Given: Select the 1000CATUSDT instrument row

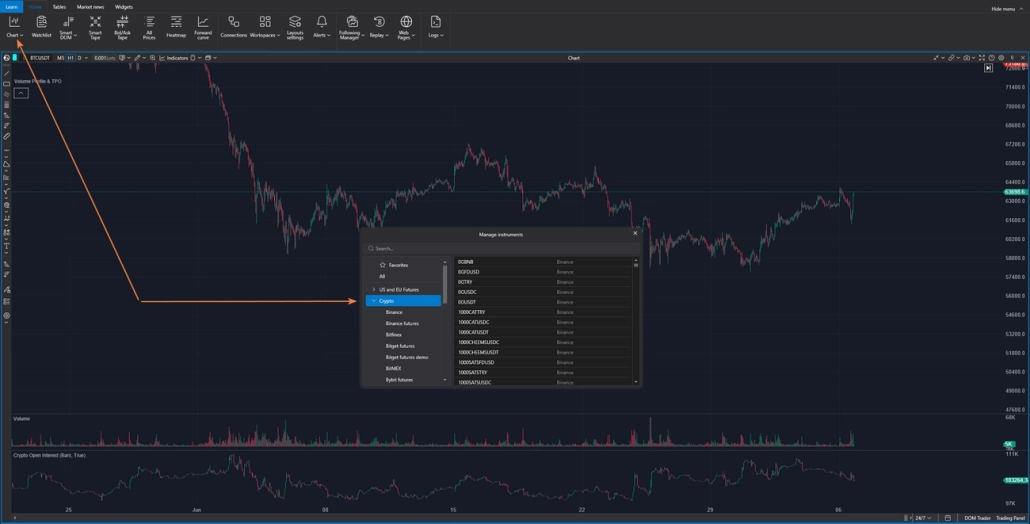Looking at the screenshot, I should tap(543, 332).
